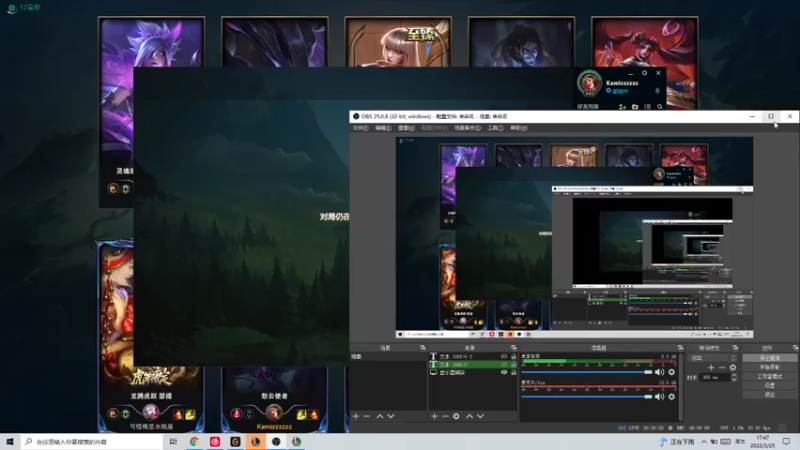Viewport: 800px width, 450px height.
Task: Open transition properties gear icon
Action: coord(733,367)
